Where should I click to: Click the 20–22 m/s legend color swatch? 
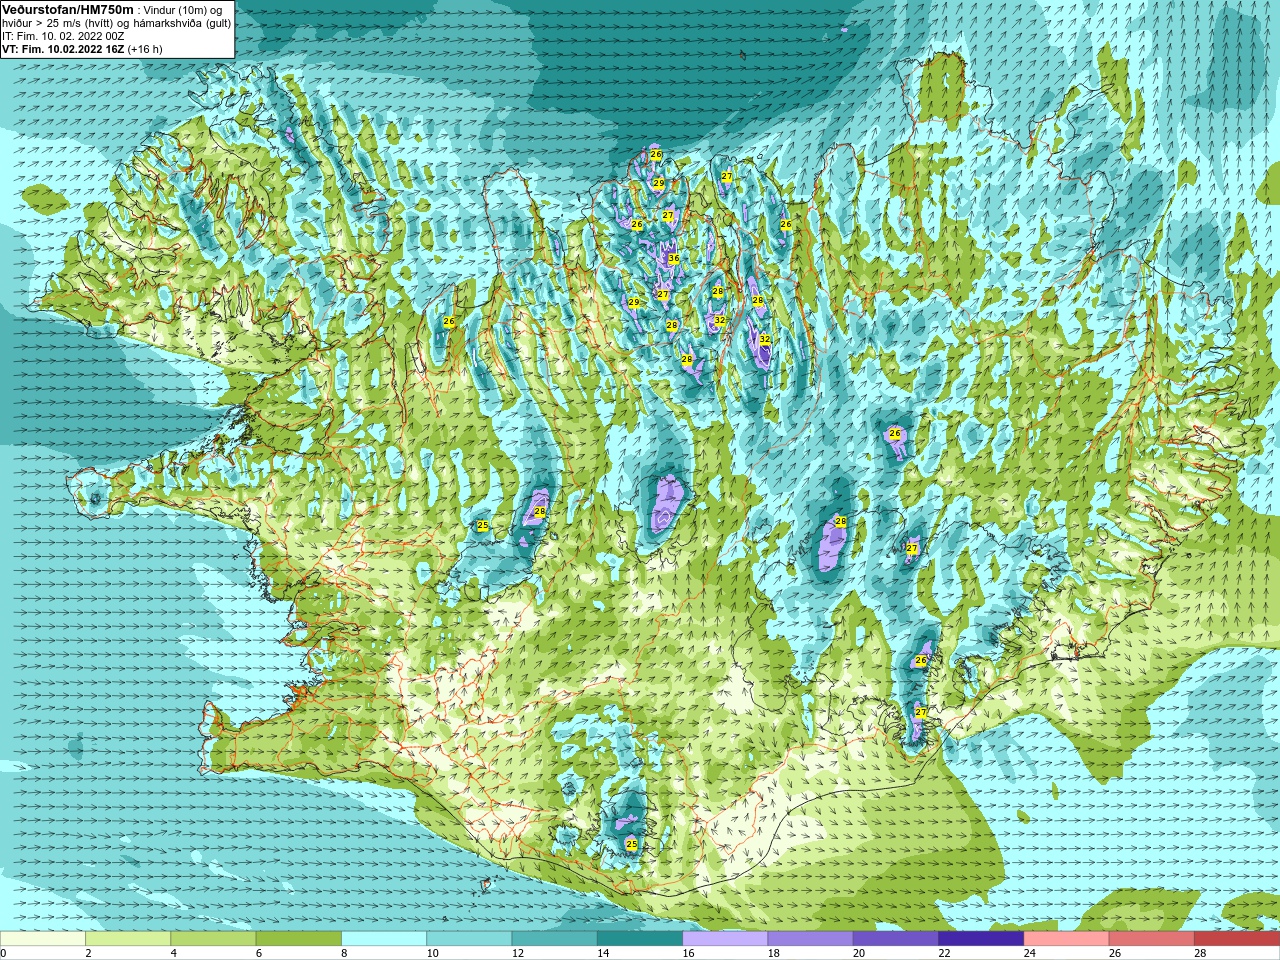pyautogui.click(x=896, y=939)
